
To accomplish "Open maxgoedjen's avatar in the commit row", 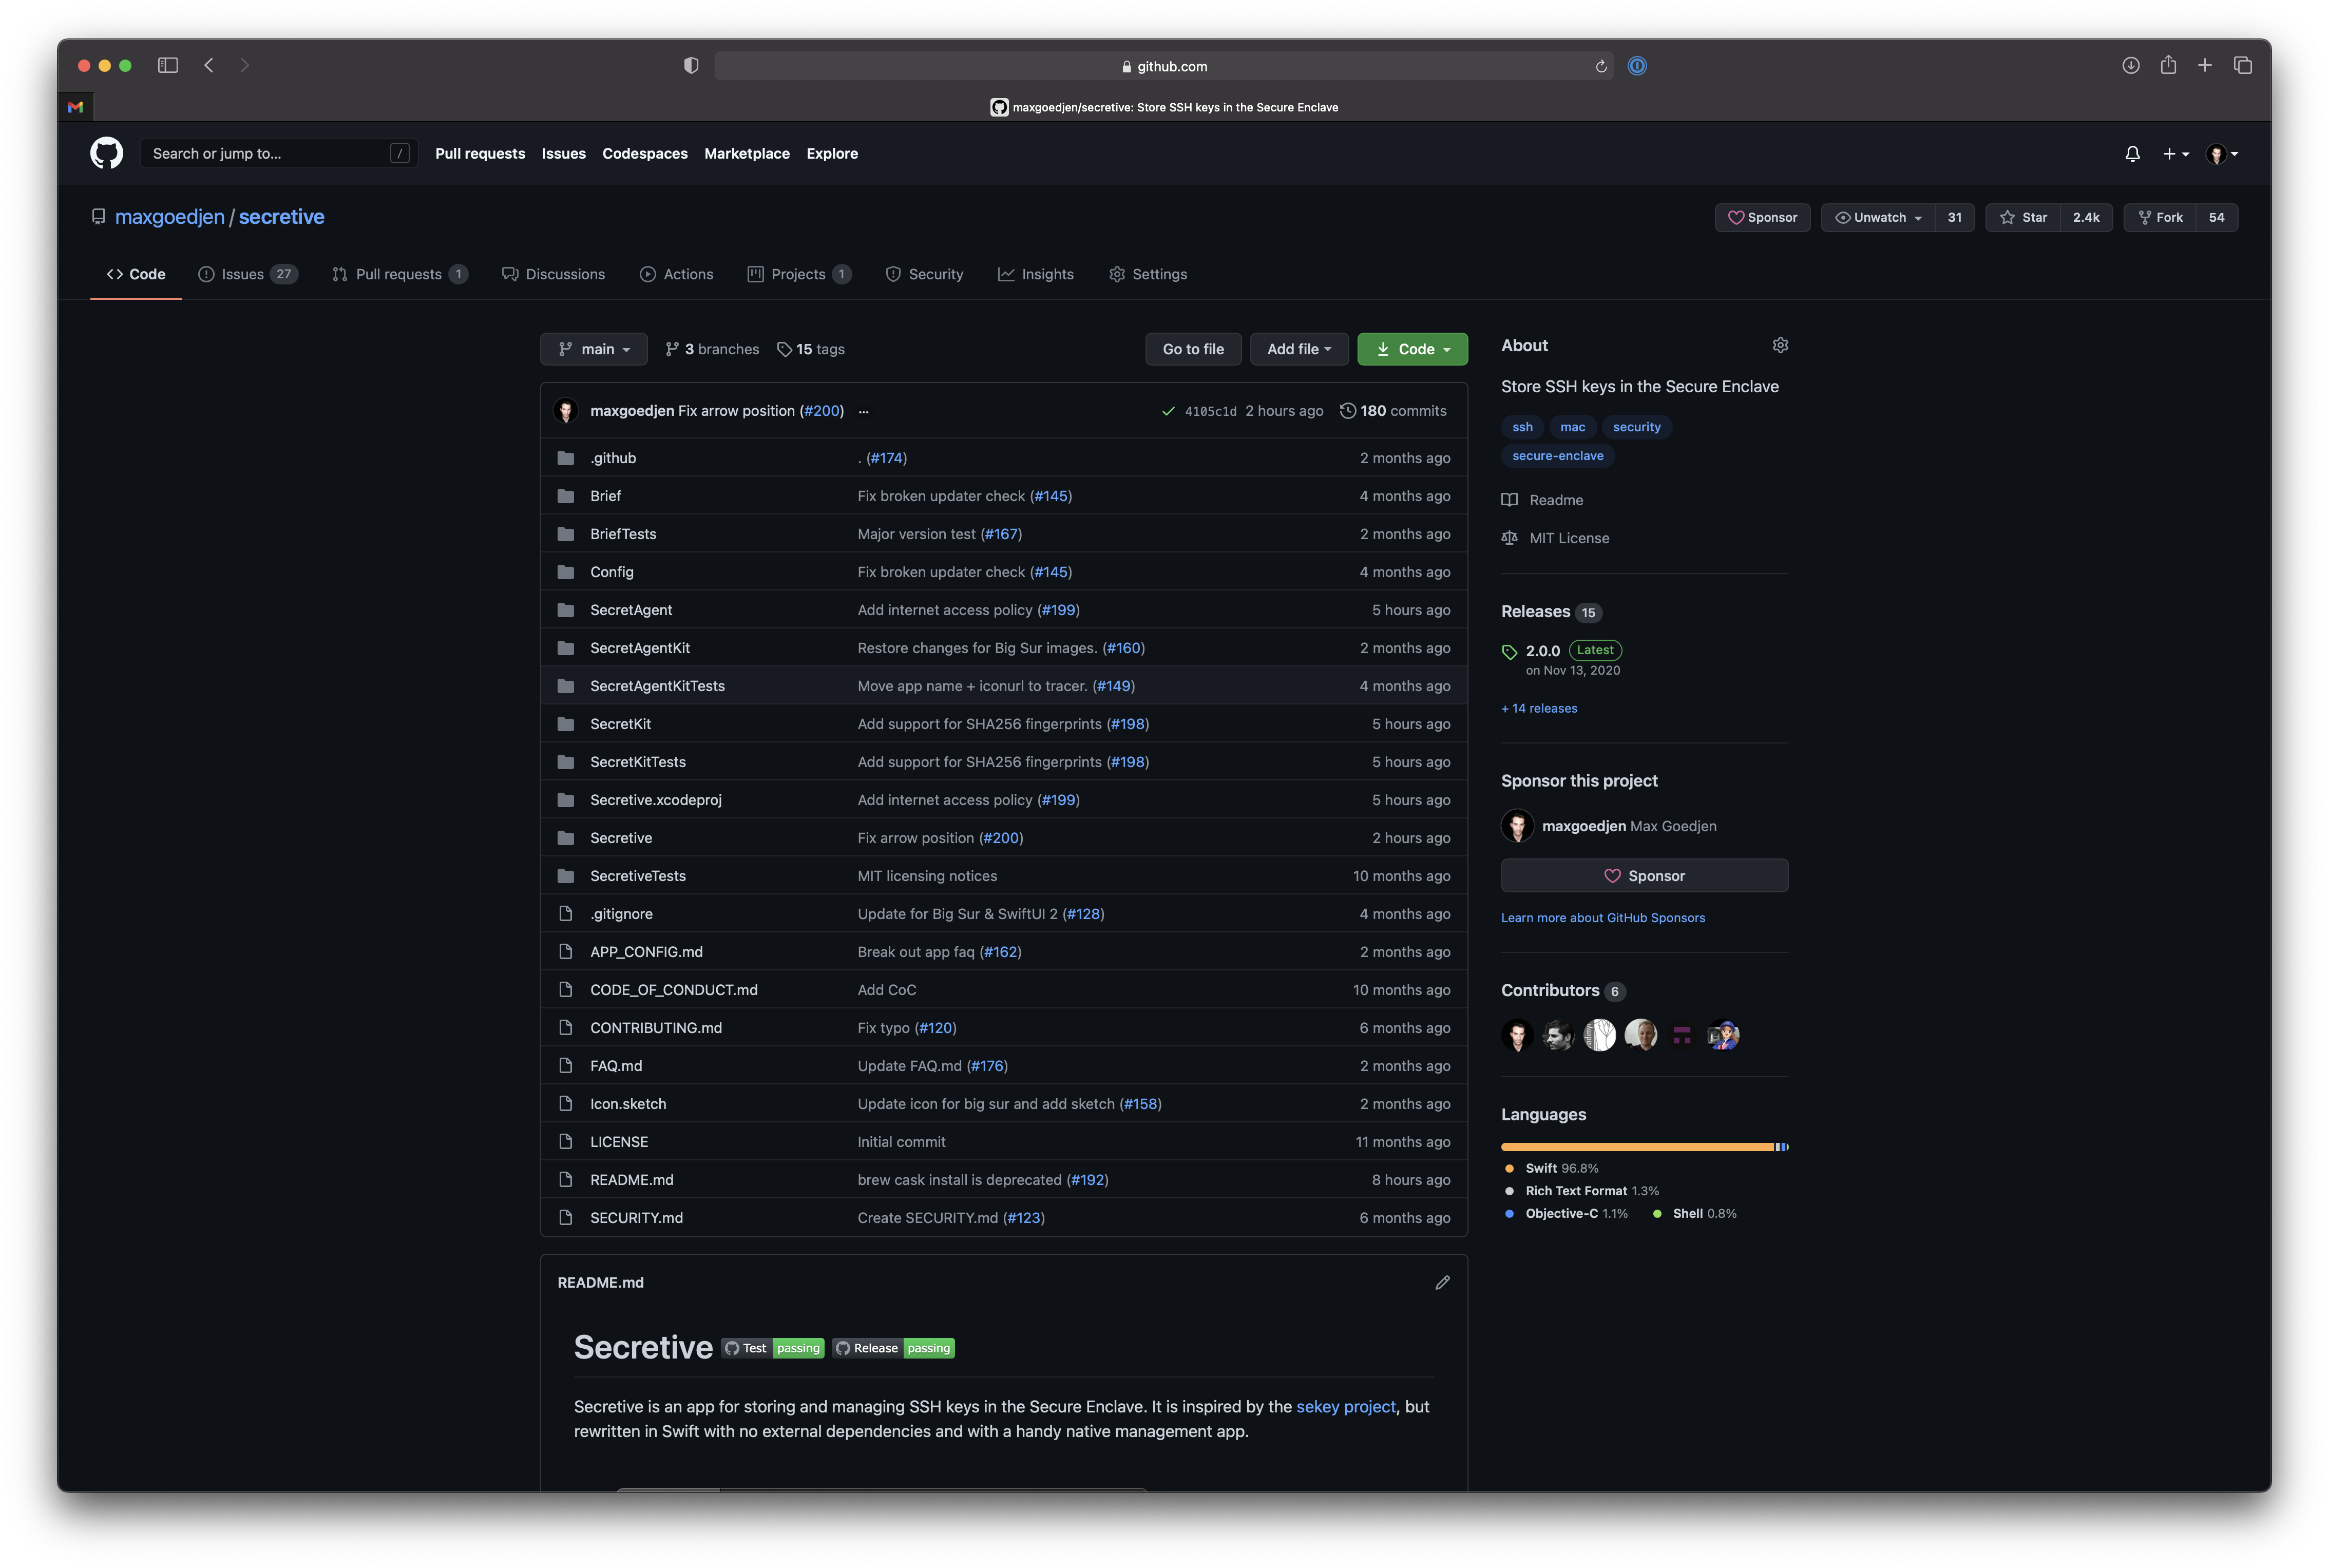I will (566, 411).
